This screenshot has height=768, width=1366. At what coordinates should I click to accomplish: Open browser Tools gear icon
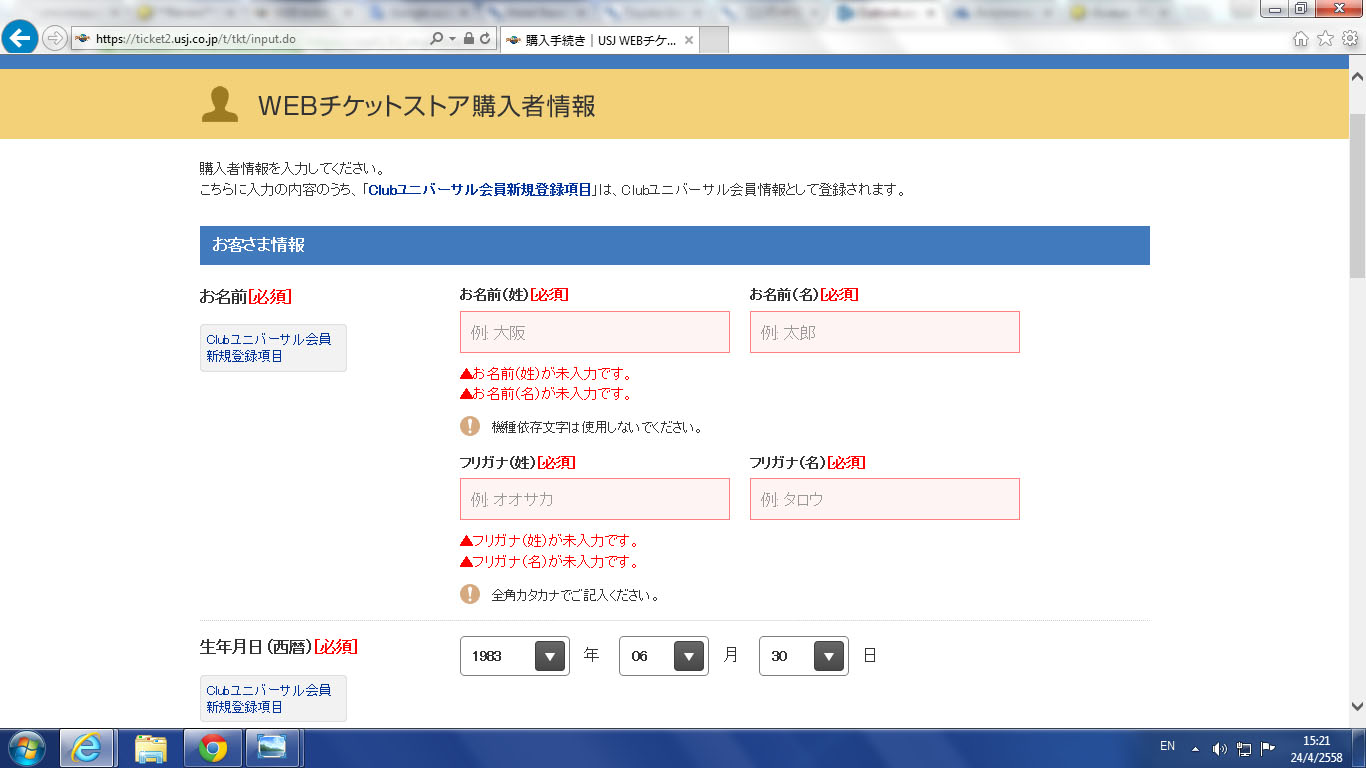pyautogui.click(x=1349, y=39)
